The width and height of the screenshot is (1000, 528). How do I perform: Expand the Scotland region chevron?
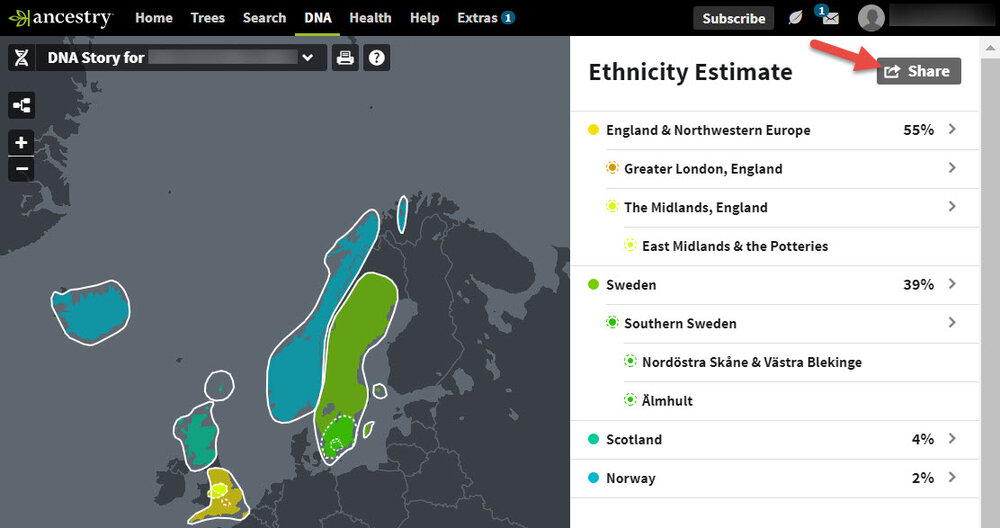coord(952,439)
